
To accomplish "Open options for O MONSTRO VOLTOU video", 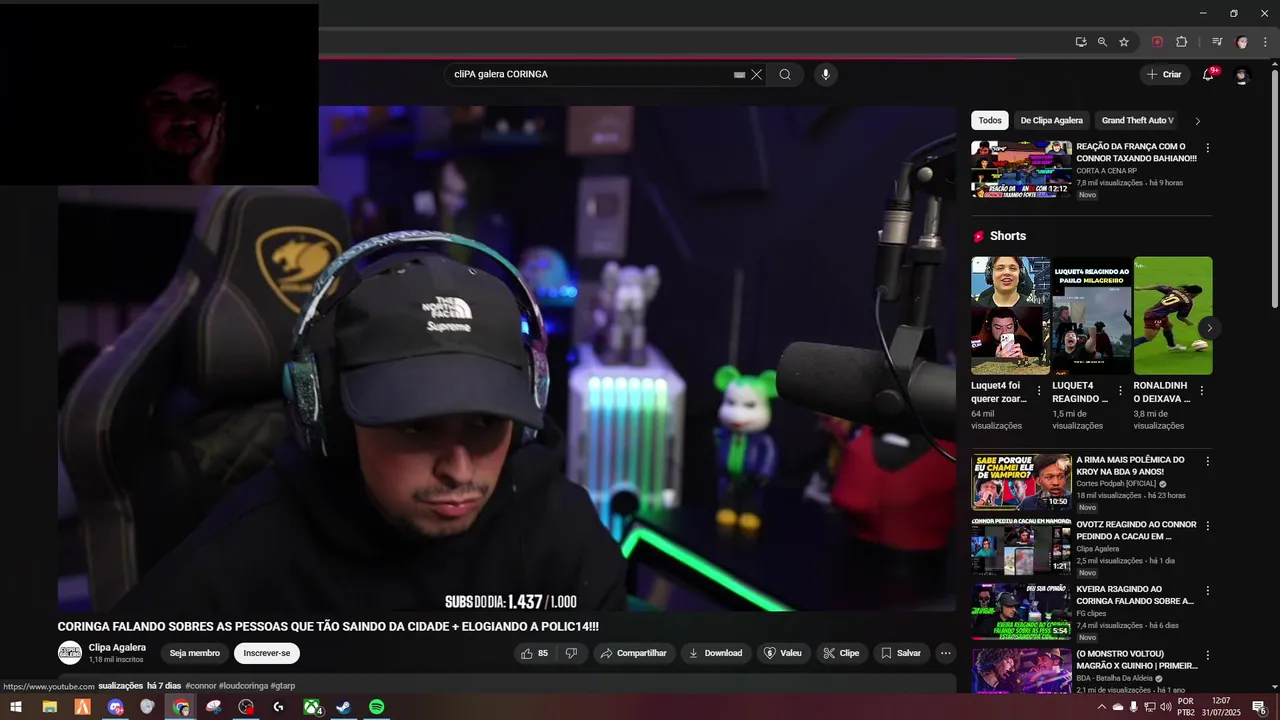I will point(1207,655).
